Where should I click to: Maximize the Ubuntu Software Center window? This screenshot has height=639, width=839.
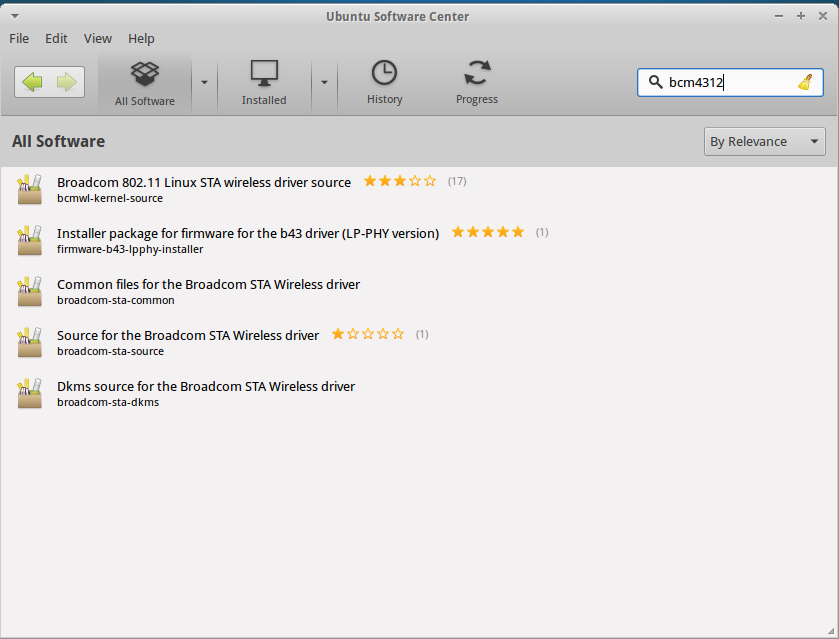801,16
